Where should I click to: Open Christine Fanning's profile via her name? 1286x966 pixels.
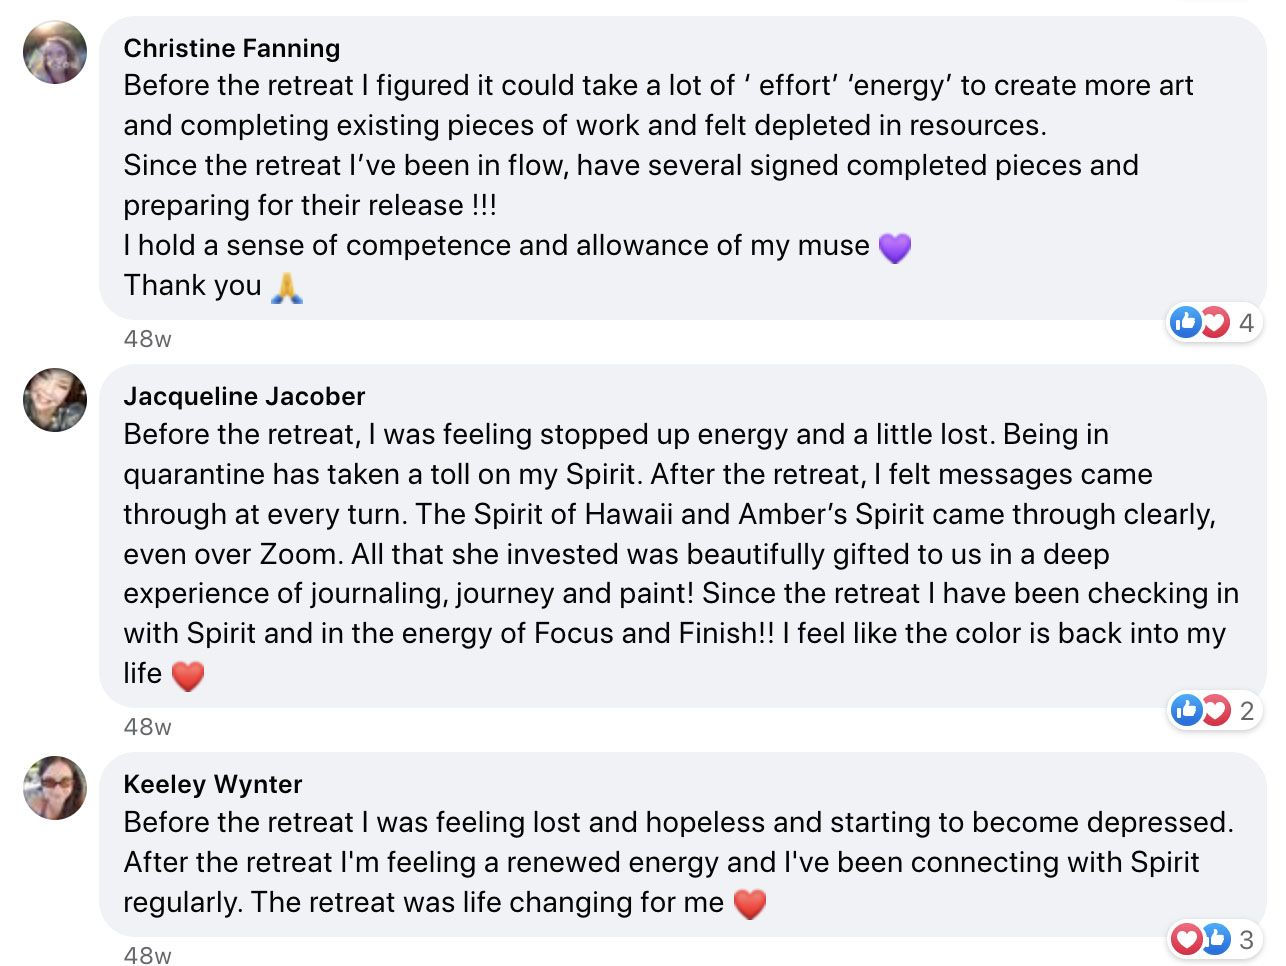tap(232, 48)
